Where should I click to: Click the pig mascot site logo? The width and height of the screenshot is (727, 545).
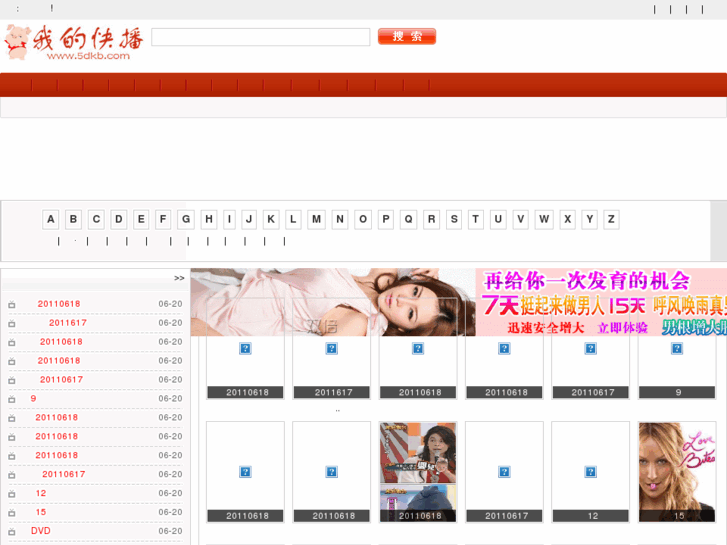pyautogui.click(x=18, y=42)
